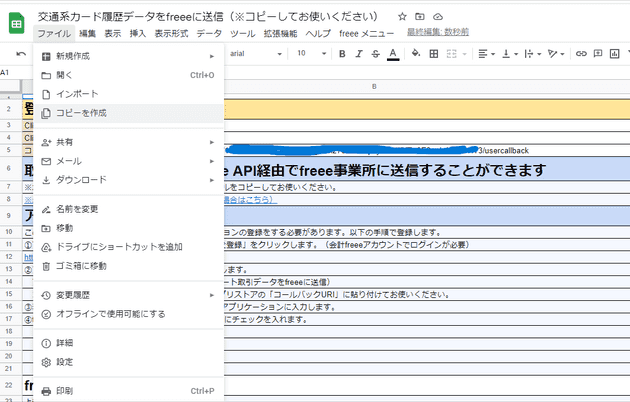The height and width of the screenshot is (402, 630).
Task: Click the move-to-folder icon beside title
Action: pyautogui.click(x=419, y=16)
